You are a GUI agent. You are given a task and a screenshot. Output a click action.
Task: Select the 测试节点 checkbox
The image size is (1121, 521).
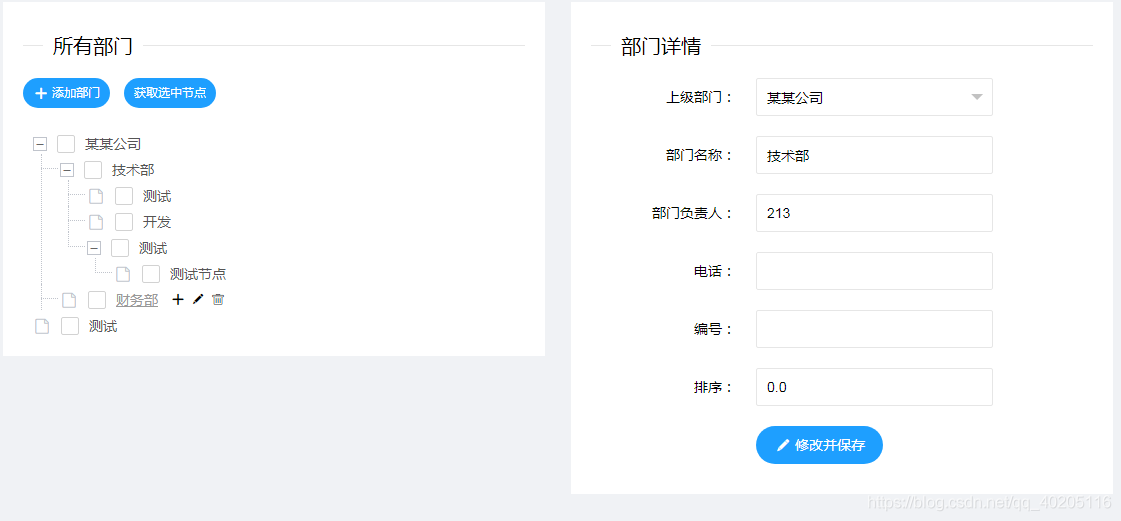[151, 274]
